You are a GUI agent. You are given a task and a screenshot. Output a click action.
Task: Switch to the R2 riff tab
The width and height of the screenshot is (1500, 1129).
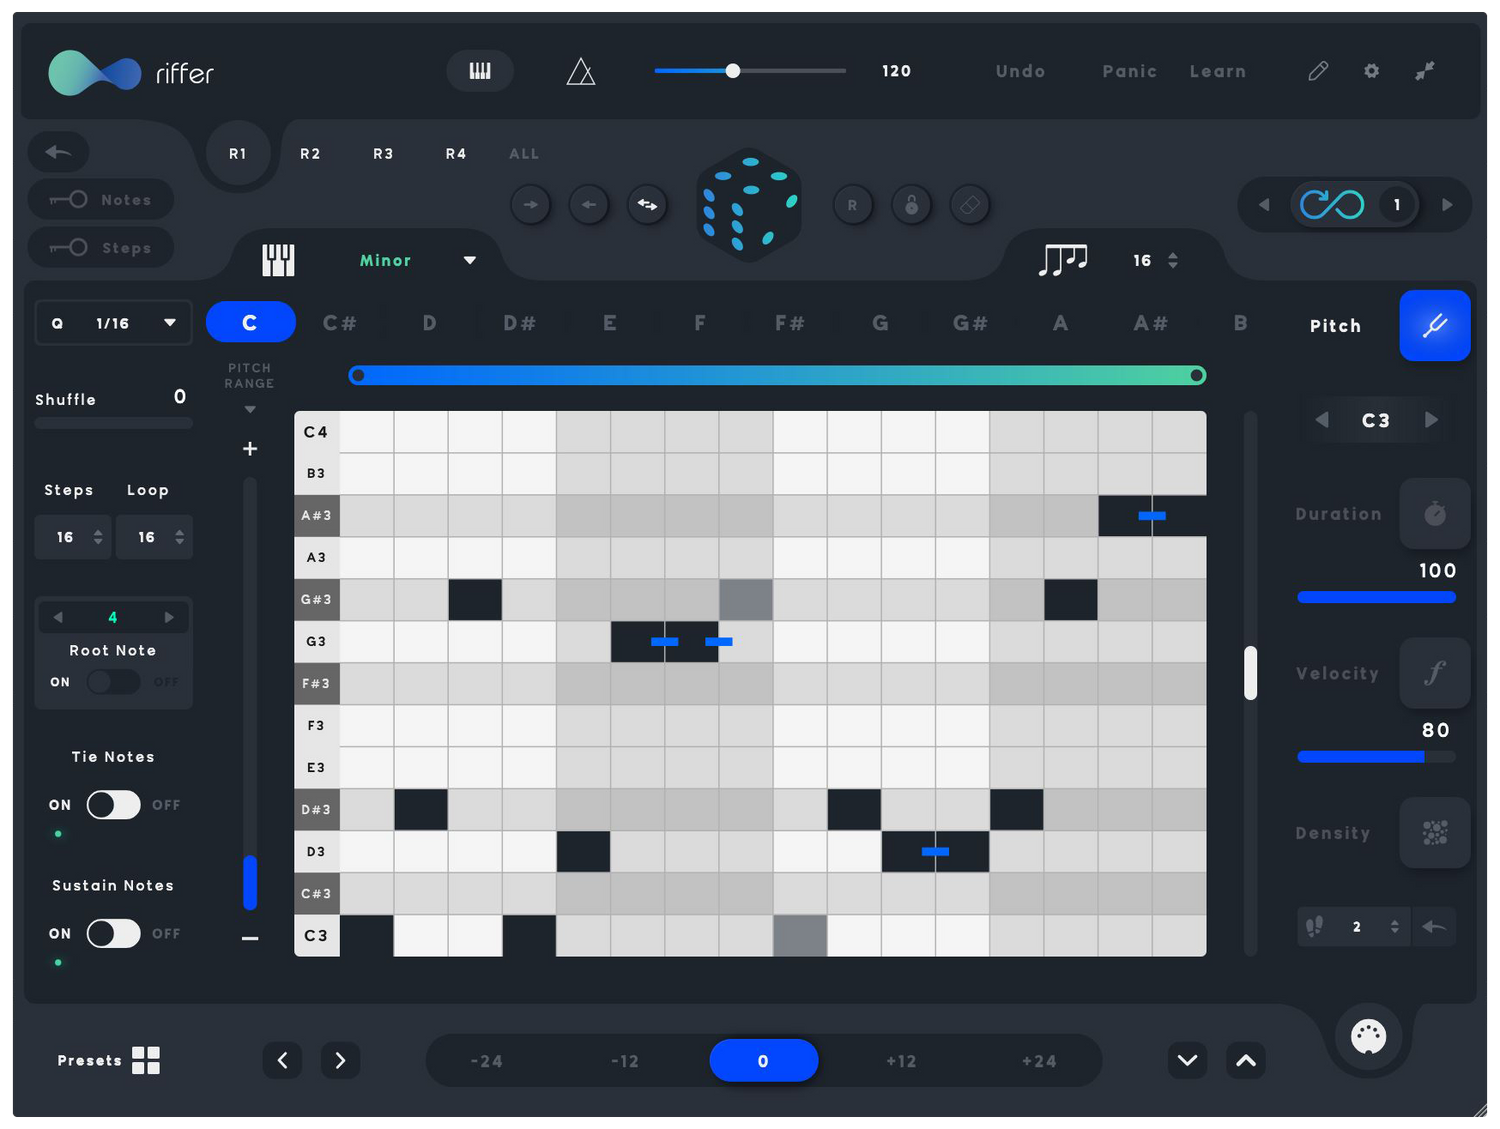[x=310, y=154]
